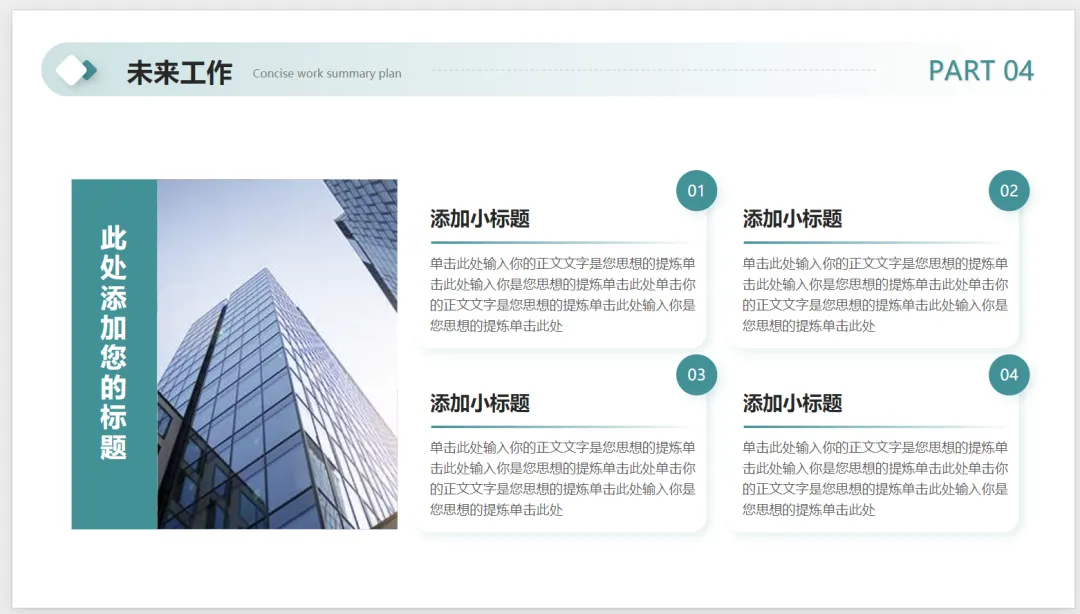Select 添加小标题 heading in card 03
This screenshot has width=1080, height=614.
tap(480, 403)
